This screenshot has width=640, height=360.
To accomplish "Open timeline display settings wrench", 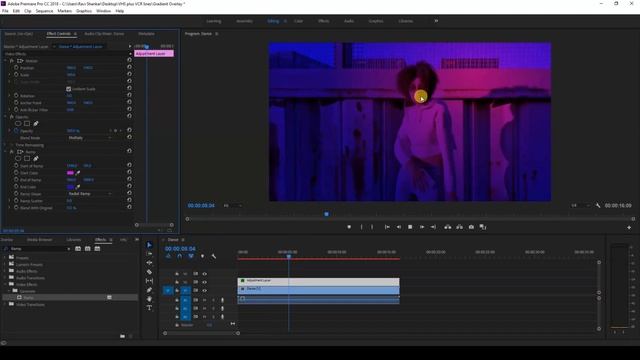I will pyautogui.click(x=213, y=256).
